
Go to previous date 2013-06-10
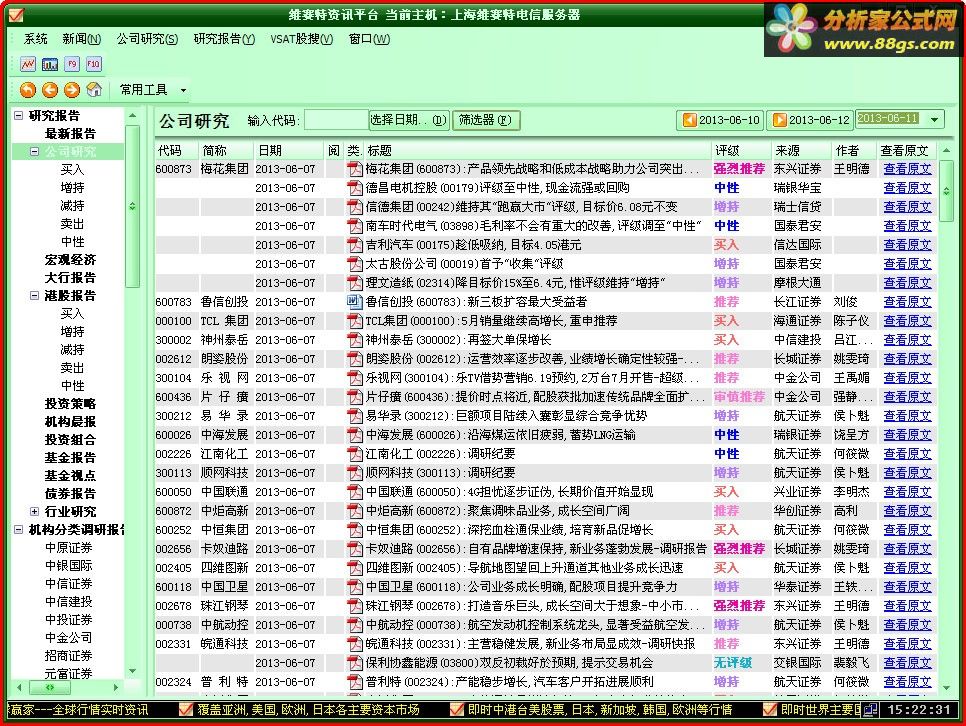(720, 120)
